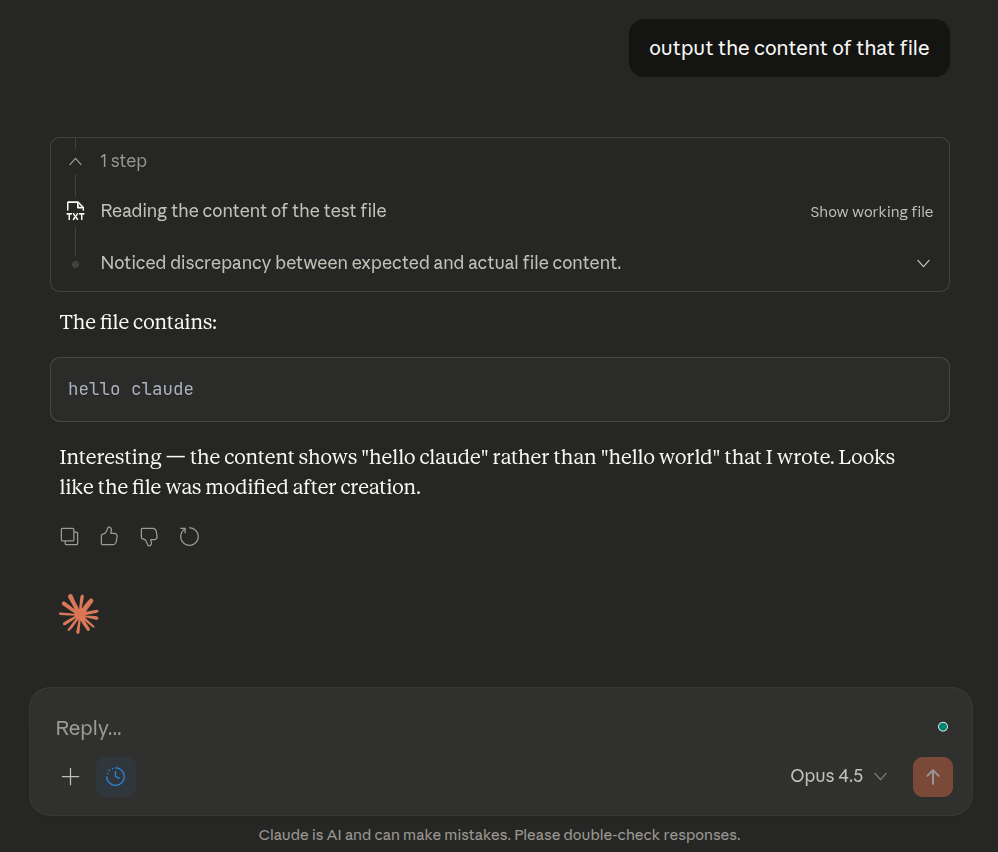Click the "Show working file" link
This screenshot has height=852, width=998.
click(x=871, y=212)
